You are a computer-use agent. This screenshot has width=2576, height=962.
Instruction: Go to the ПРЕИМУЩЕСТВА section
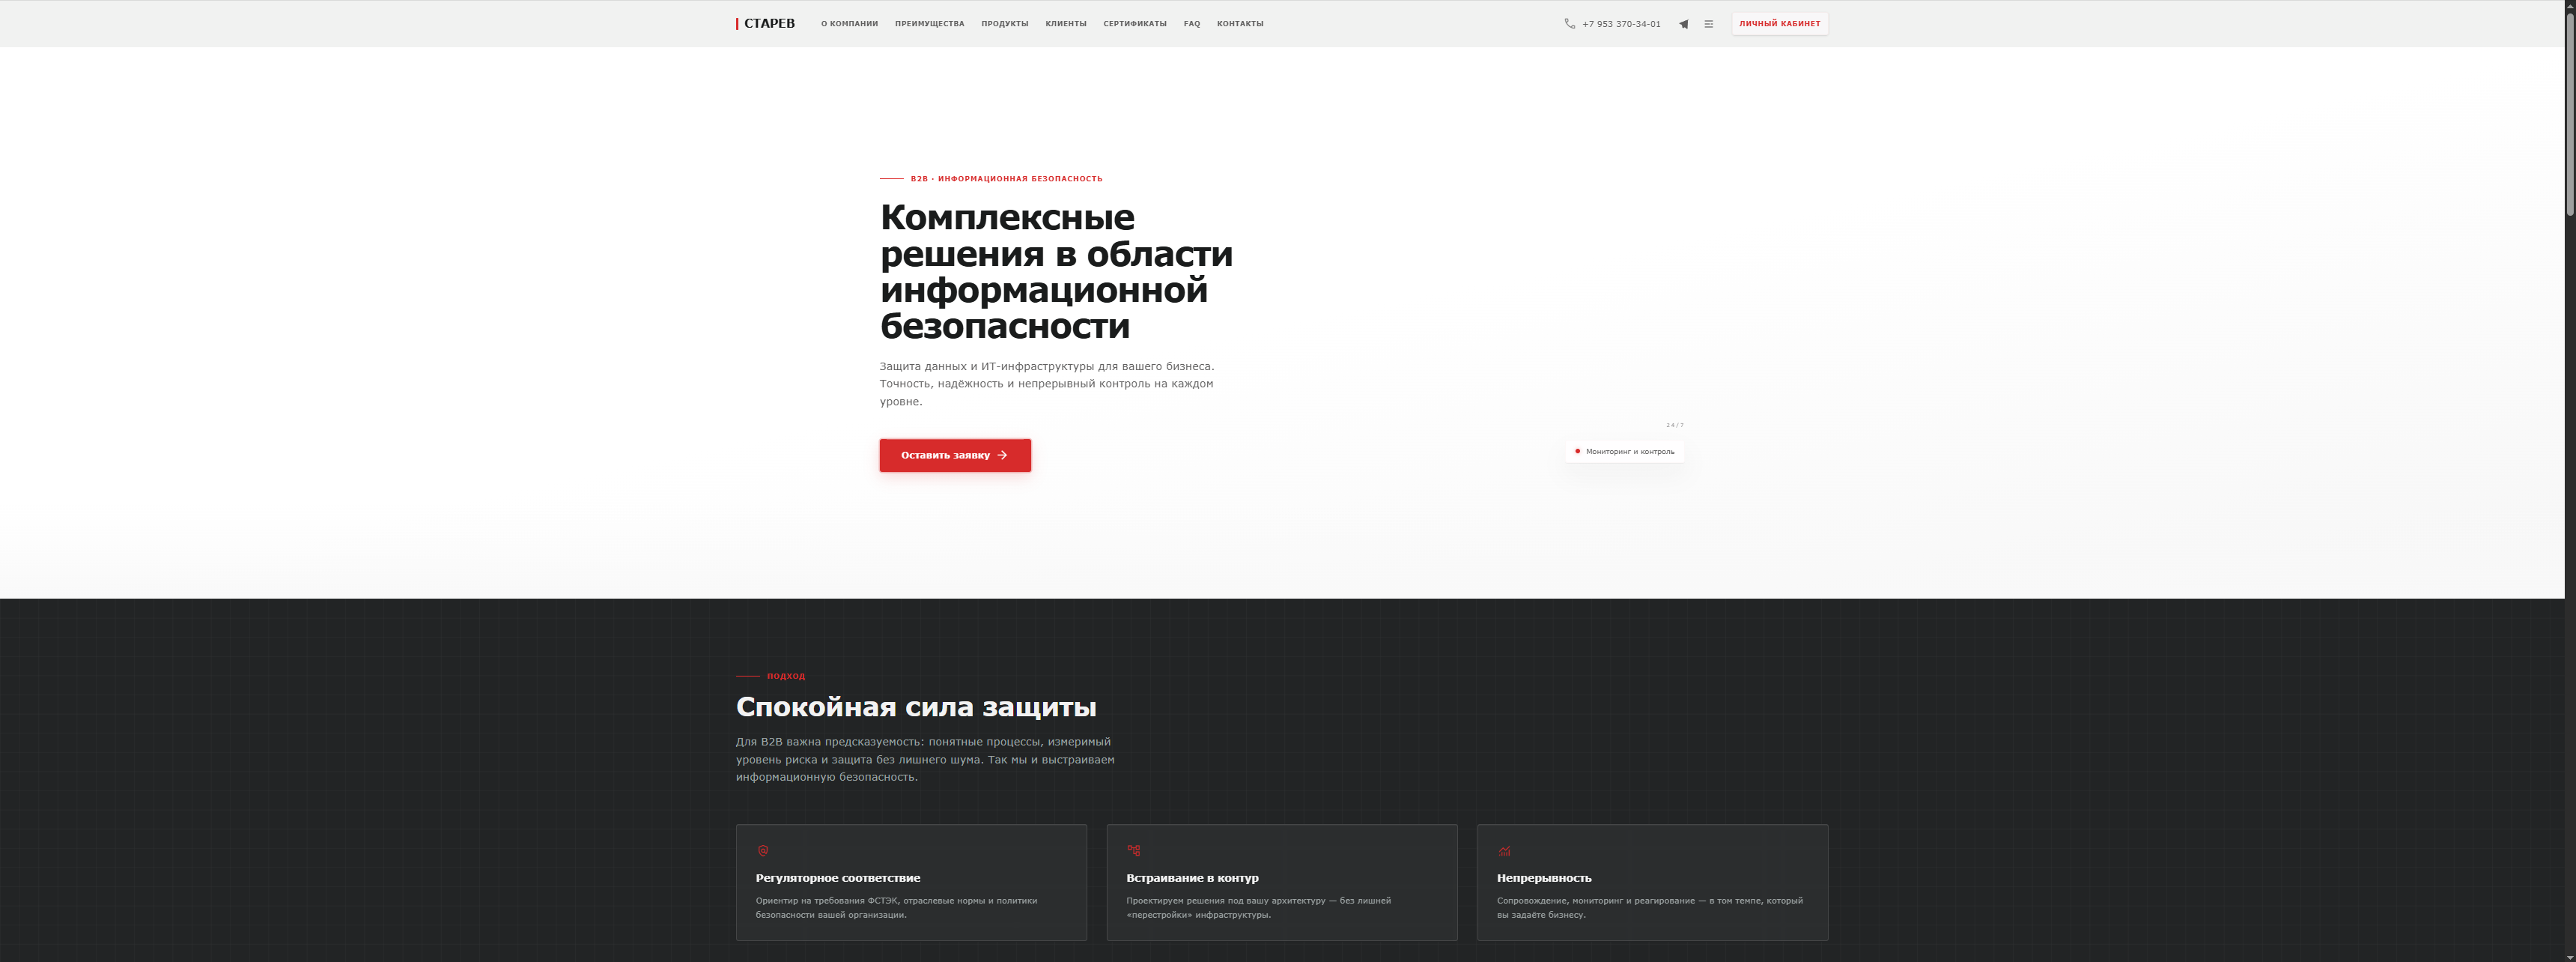929,24
